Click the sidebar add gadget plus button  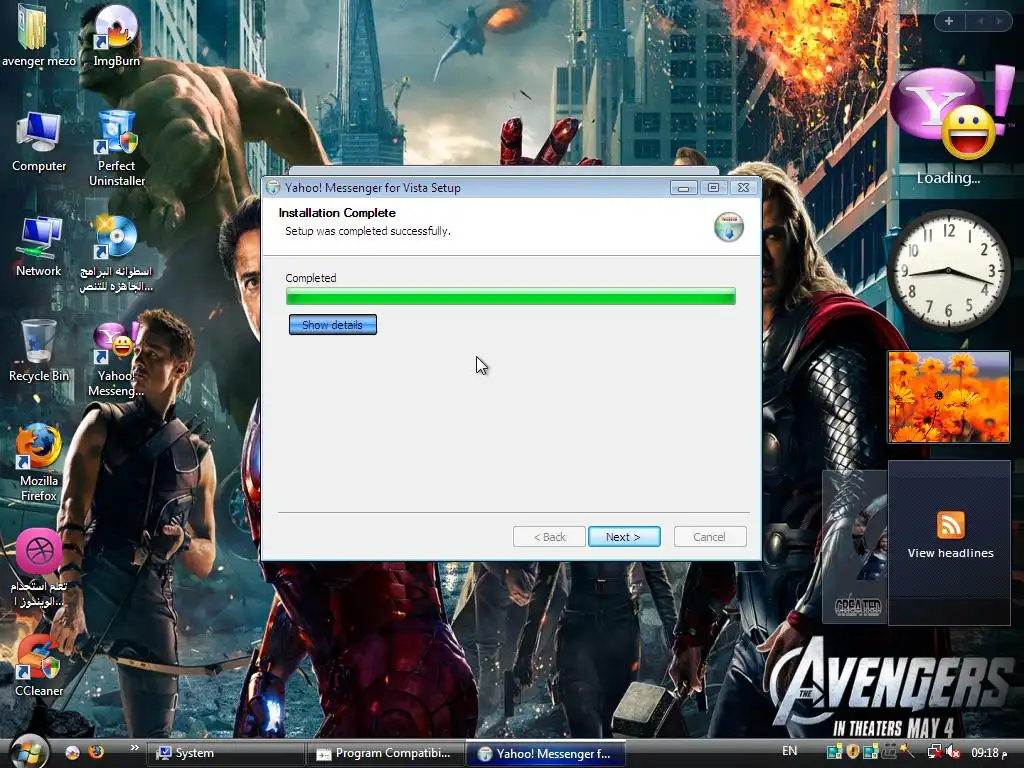coord(949,21)
